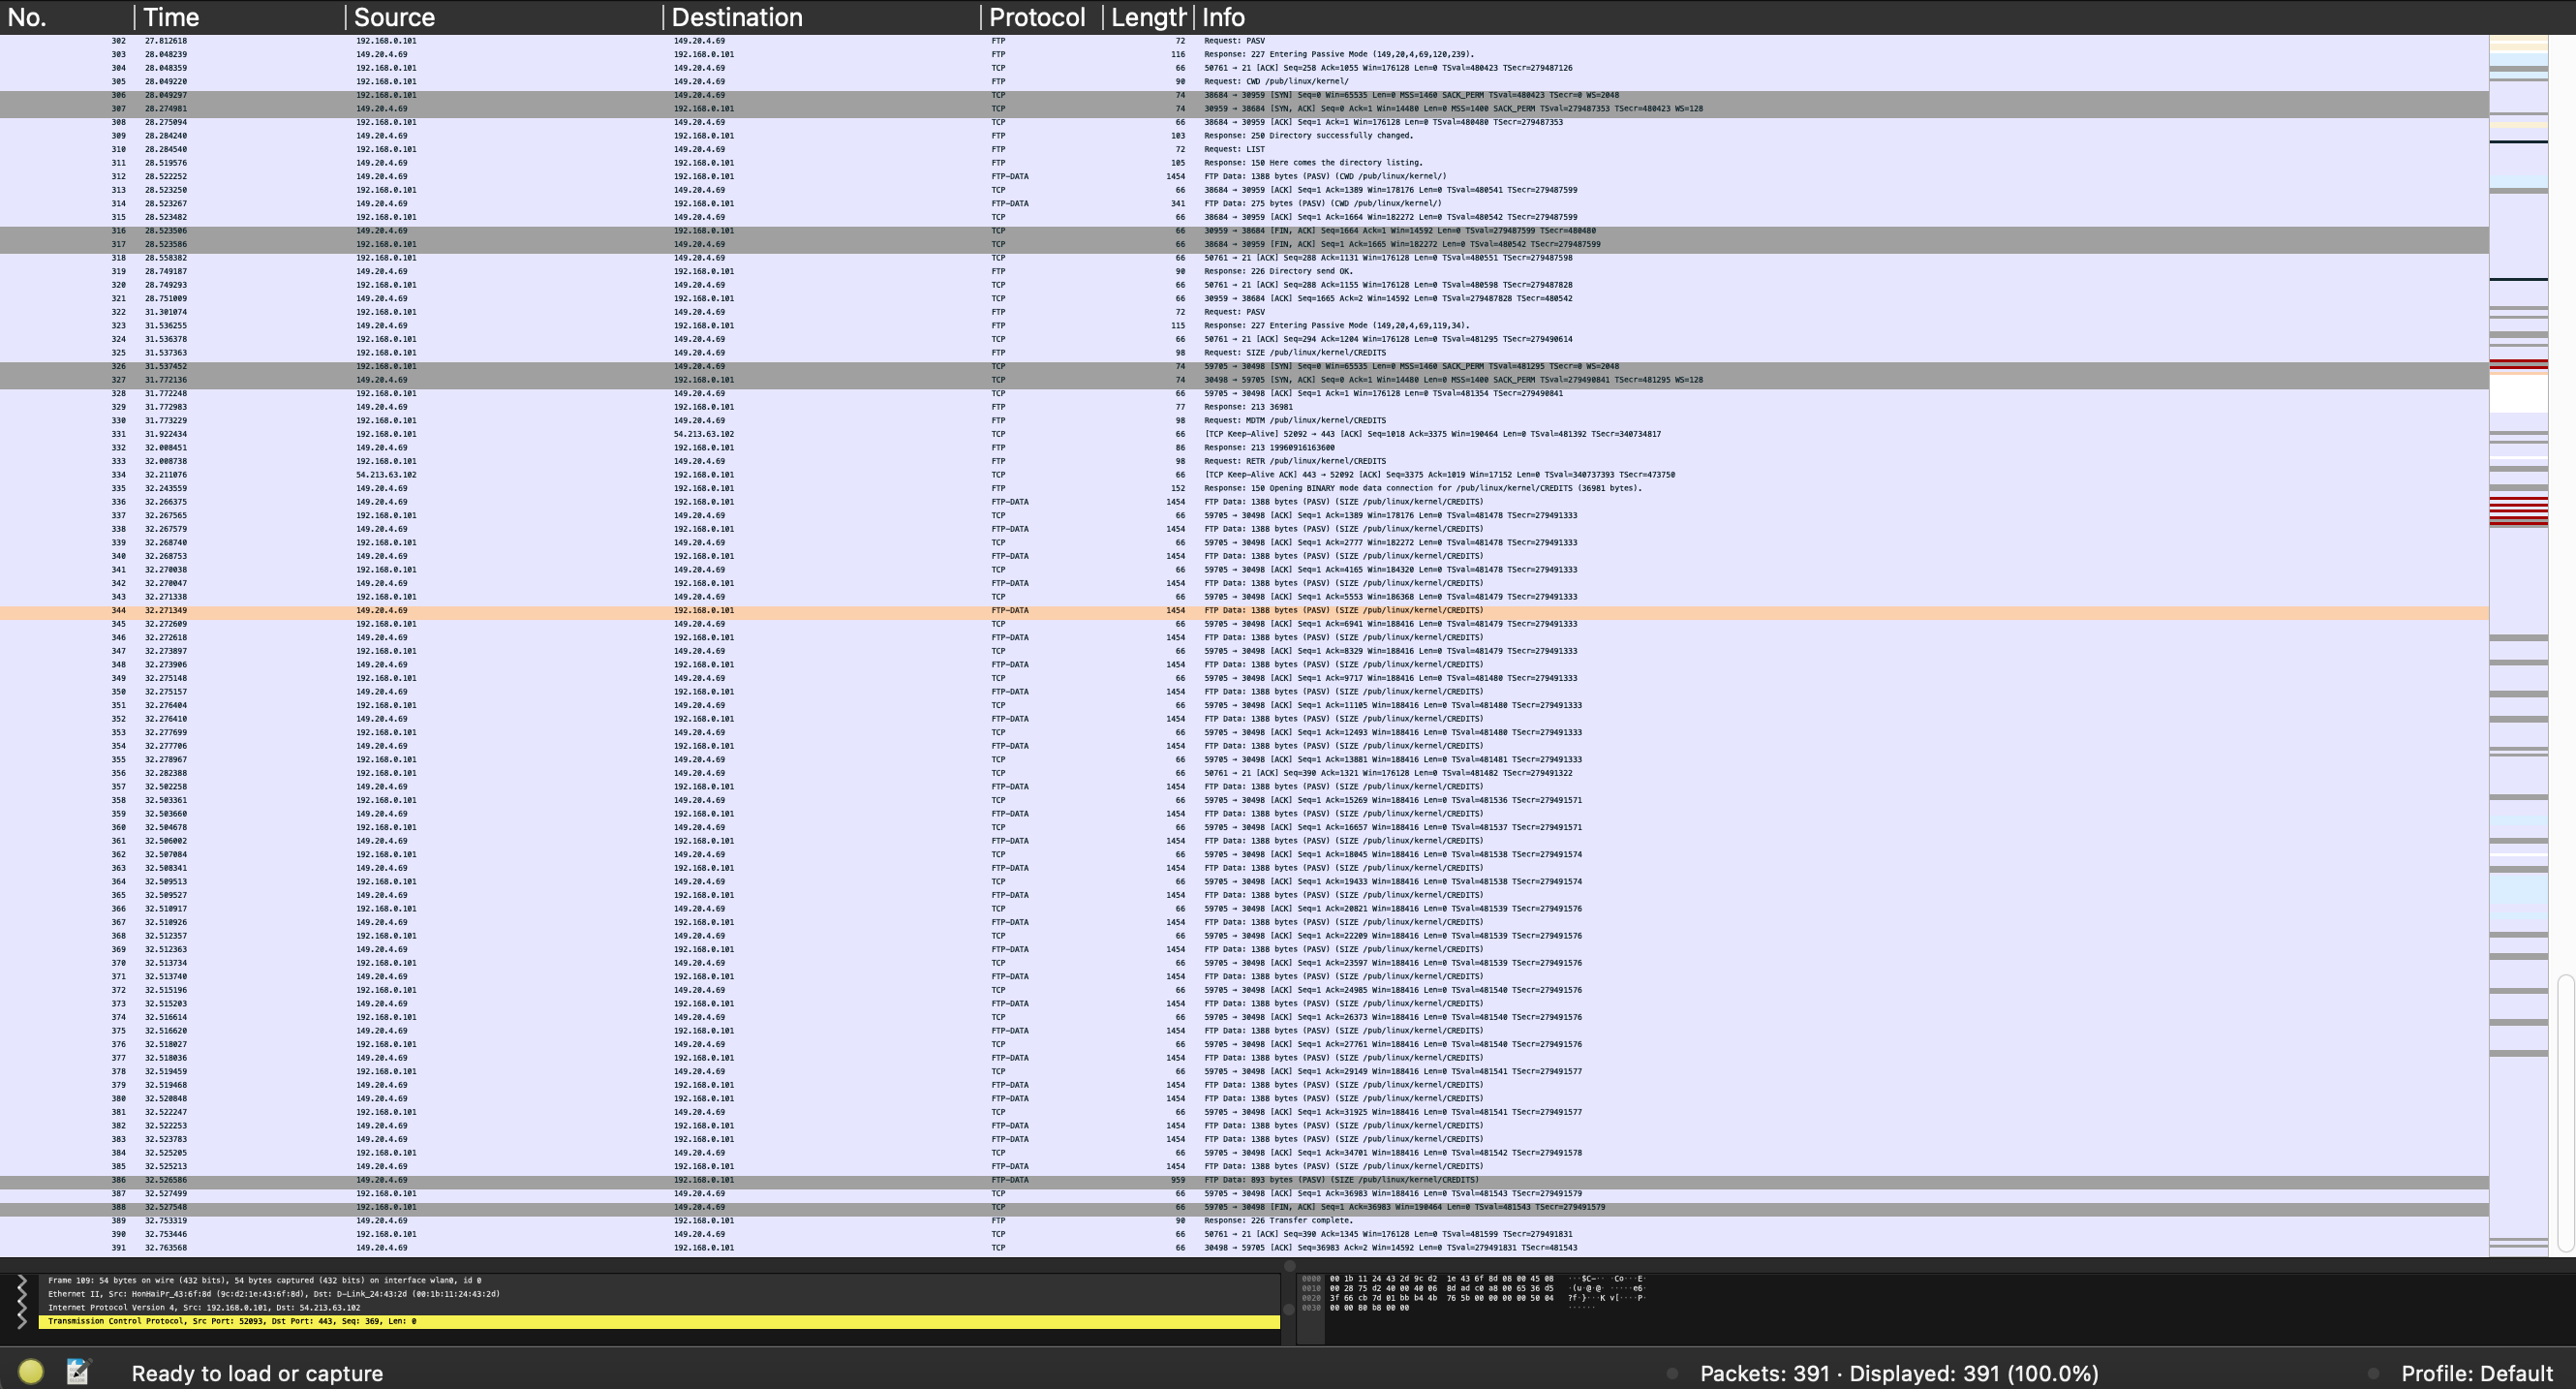Viewport: 2576px width, 1389px height.
Task: Click the Packets: 391 displayed counter
Action: pos(1900,1372)
